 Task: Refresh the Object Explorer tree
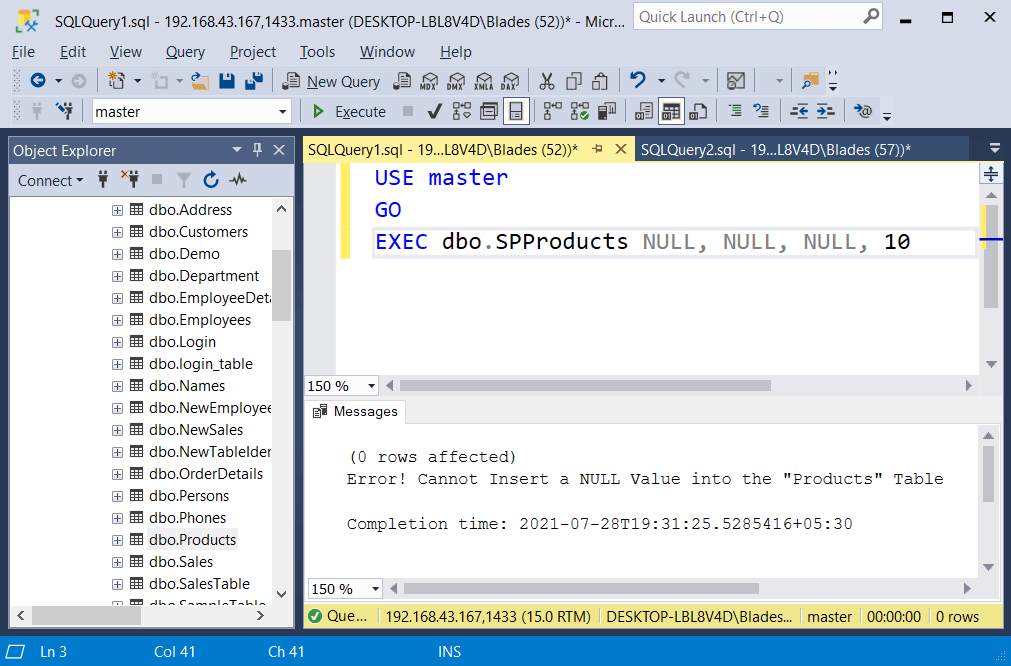pos(211,181)
